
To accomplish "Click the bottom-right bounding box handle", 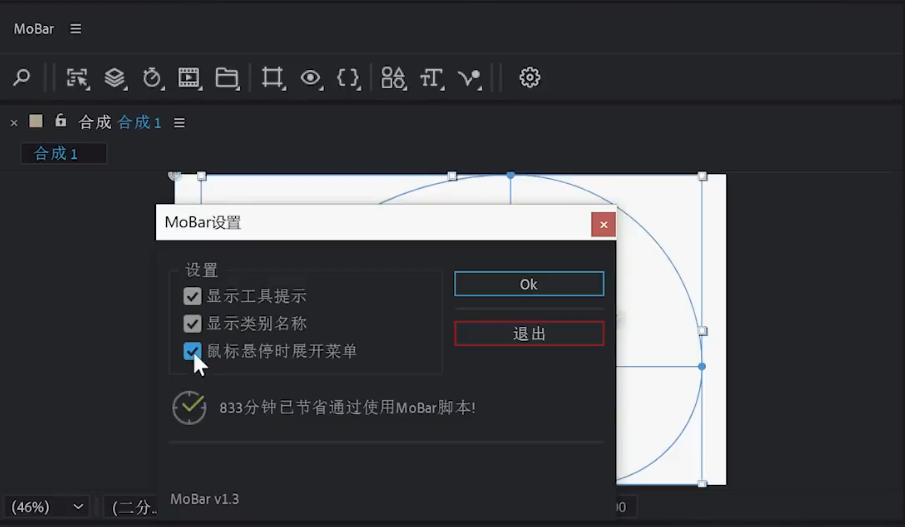I will coord(702,483).
